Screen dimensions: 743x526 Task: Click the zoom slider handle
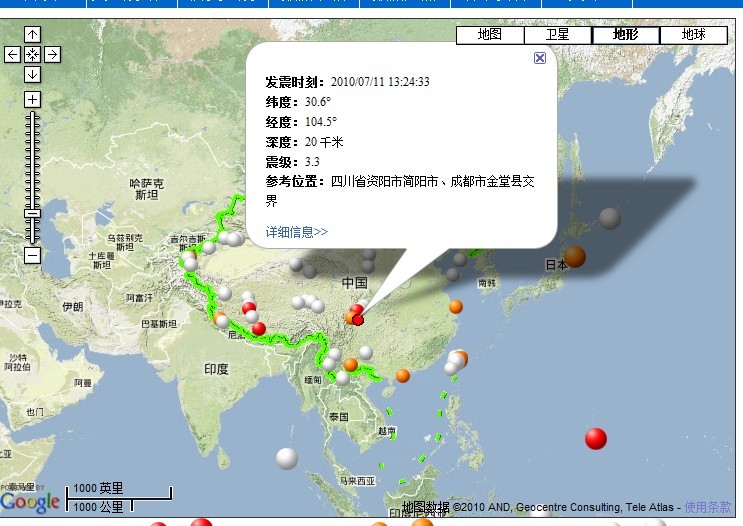[32, 214]
